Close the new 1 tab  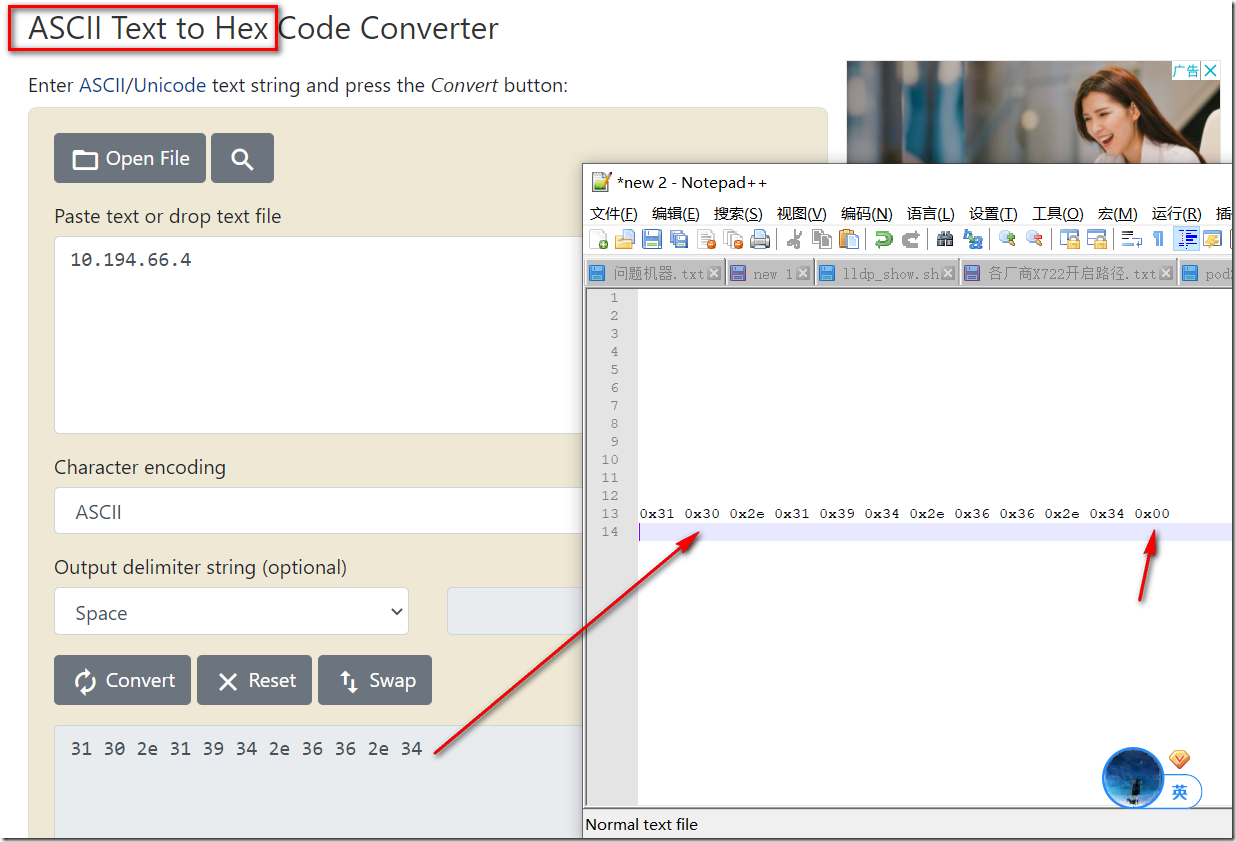point(803,273)
